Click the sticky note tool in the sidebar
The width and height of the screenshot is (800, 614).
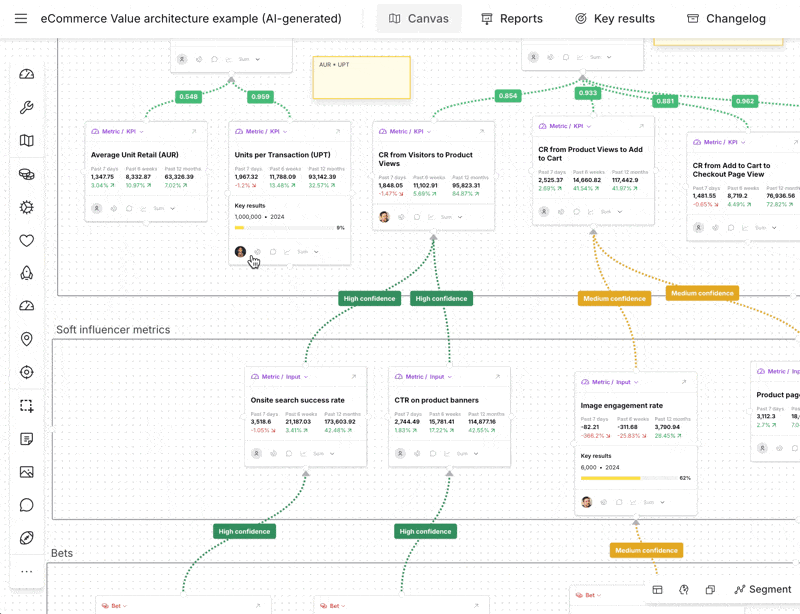tap(27, 439)
